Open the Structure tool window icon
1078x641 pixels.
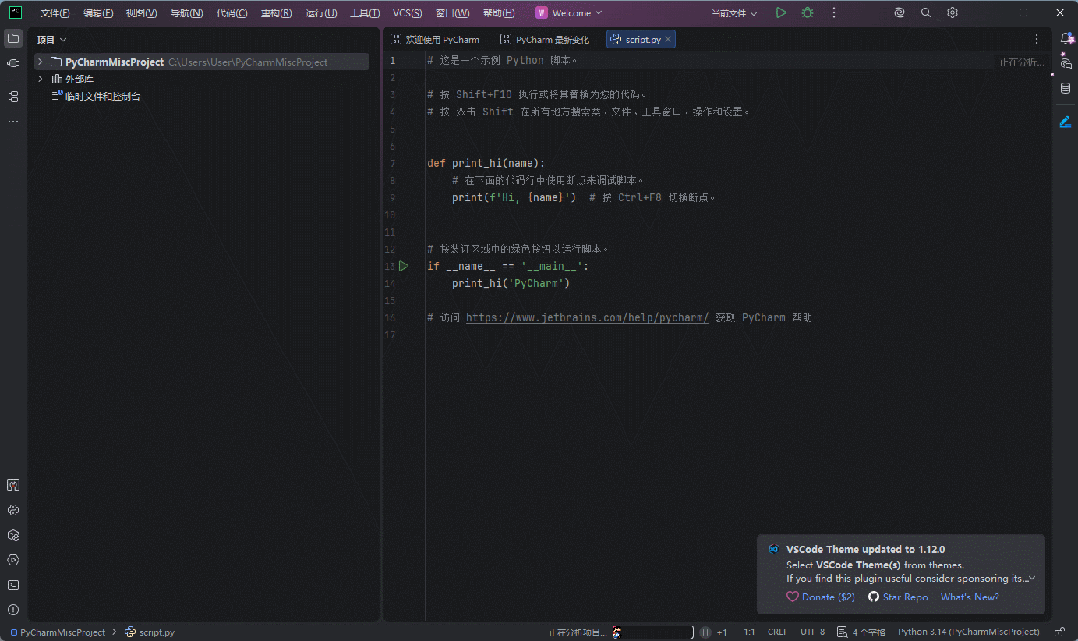pyautogui.click(x=13, y=96)
